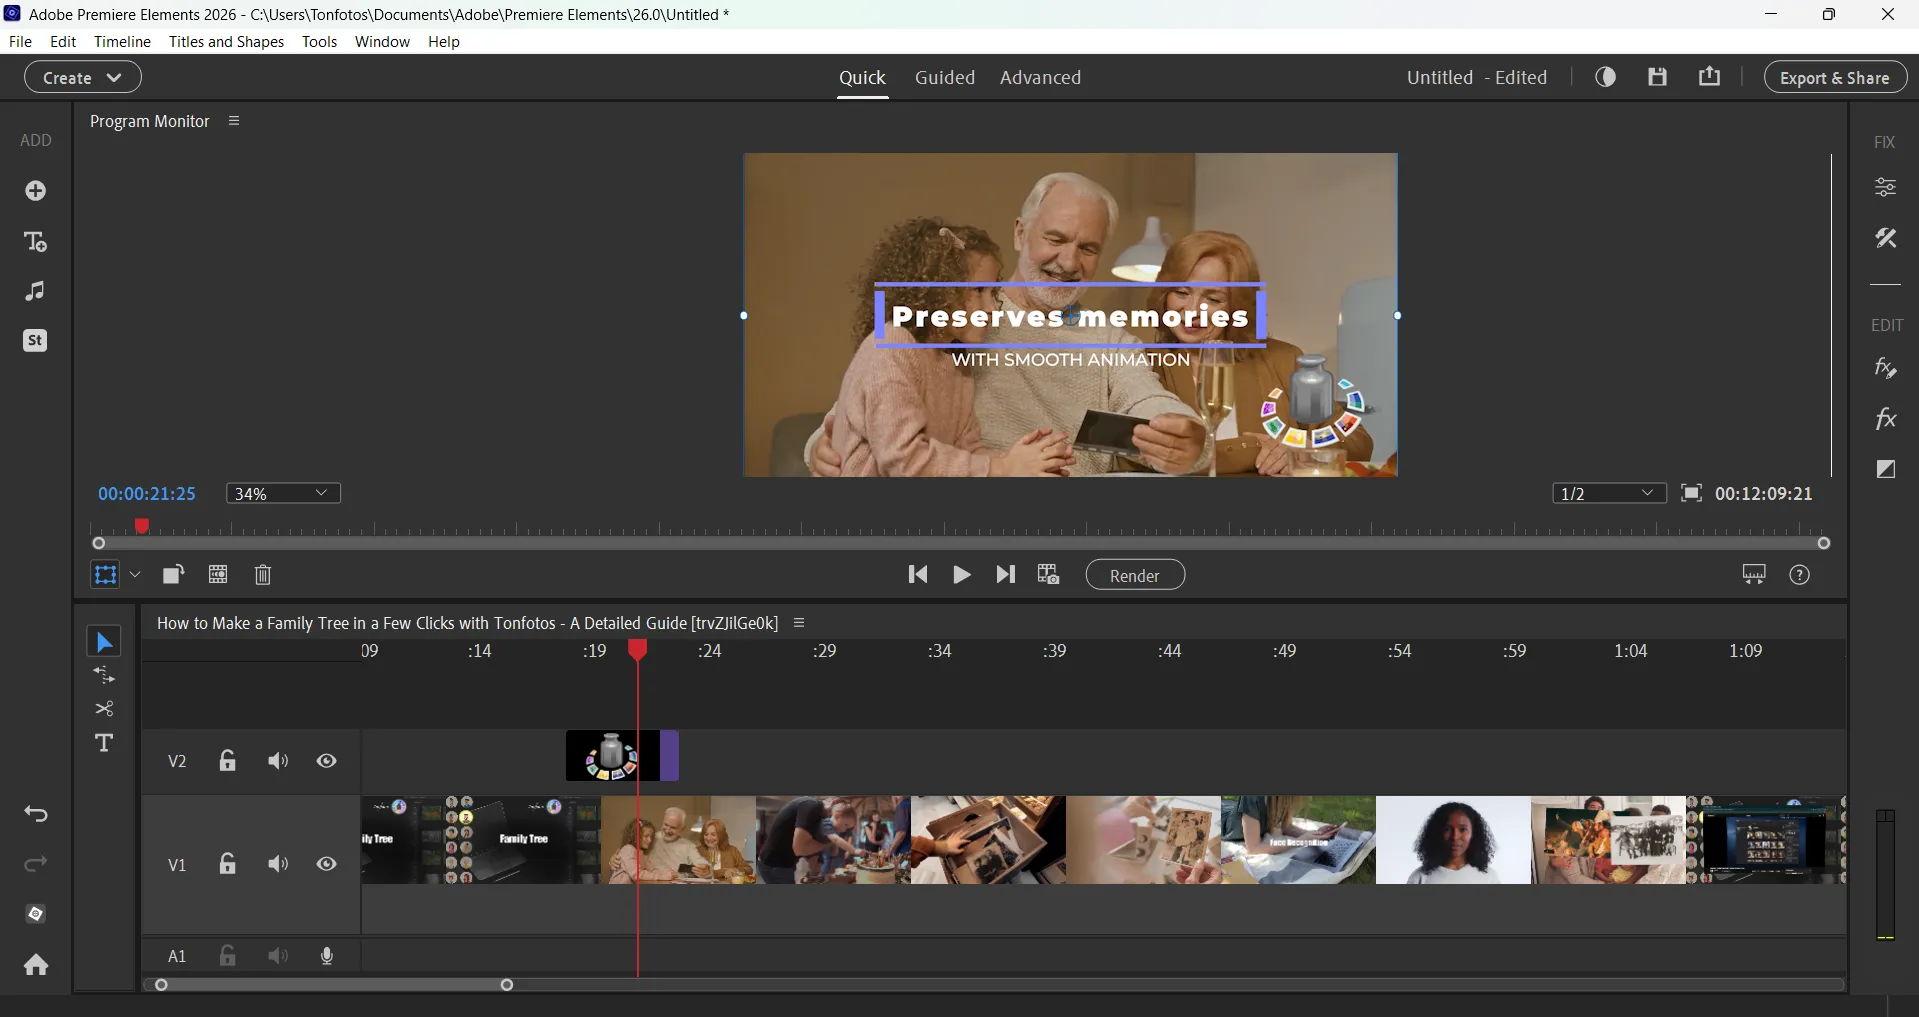Image resolution: width=1919 pixels, height=1017 pixels.
Task: Expand the Create menu dropdown
Action: click(83, 77)
